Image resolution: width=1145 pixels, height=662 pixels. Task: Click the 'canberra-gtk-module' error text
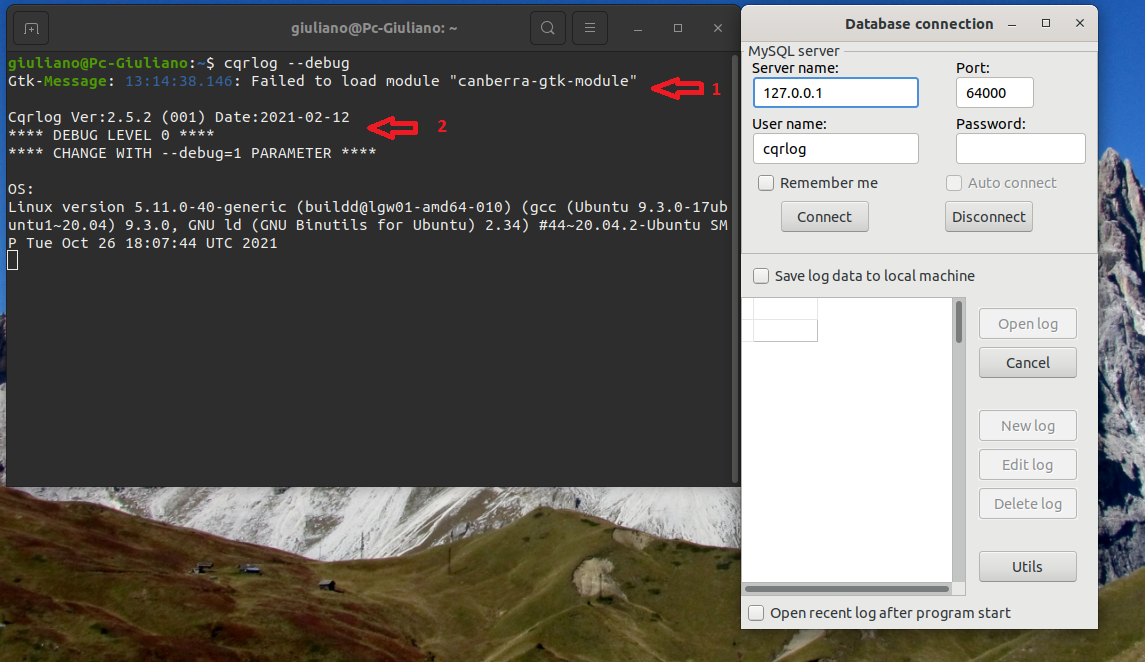tap(543, 81)
